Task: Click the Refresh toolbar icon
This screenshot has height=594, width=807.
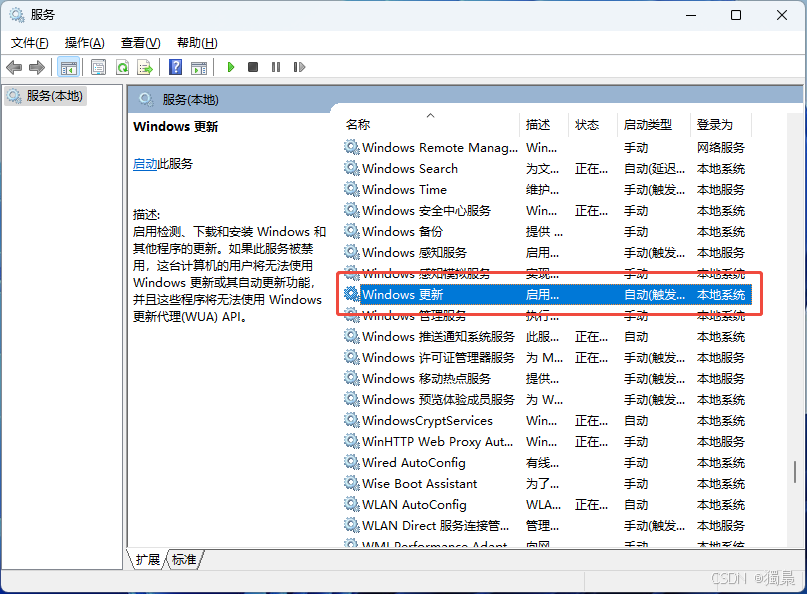Action: (122, 67)
